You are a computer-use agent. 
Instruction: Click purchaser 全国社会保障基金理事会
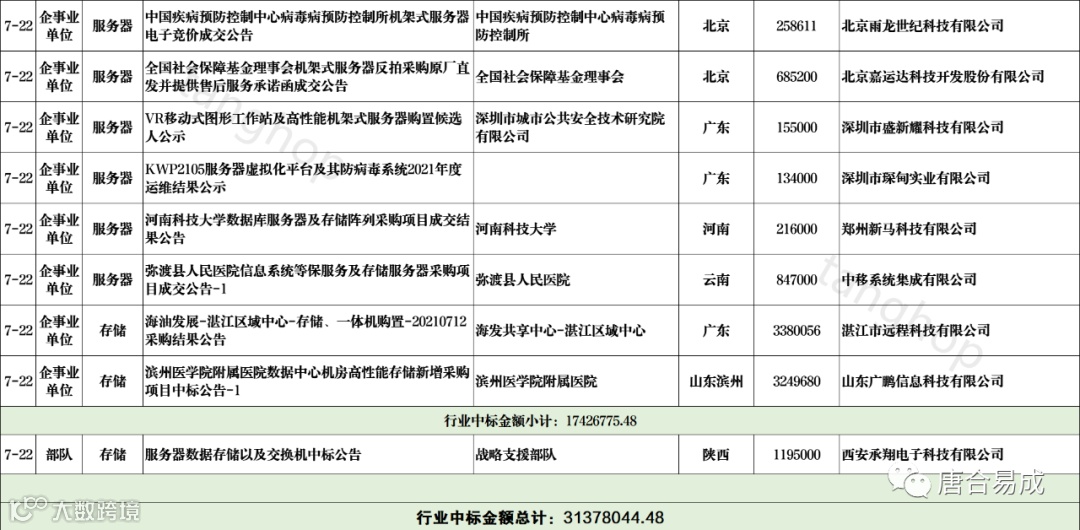pyautogui.click(x=549, y=77)
